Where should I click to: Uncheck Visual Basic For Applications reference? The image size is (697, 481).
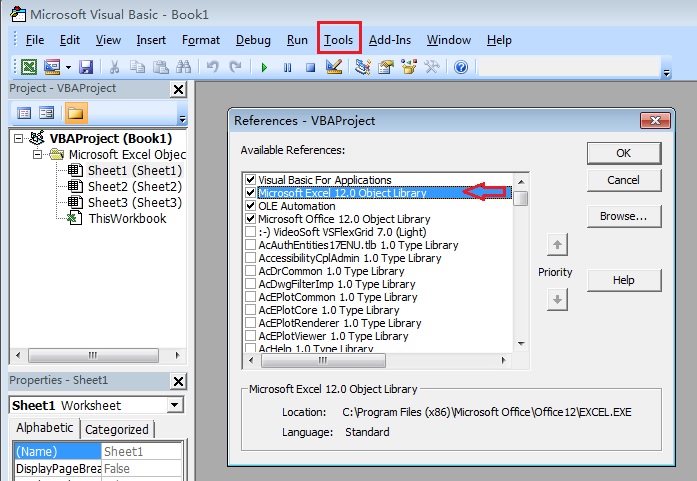tap(250, 180)
